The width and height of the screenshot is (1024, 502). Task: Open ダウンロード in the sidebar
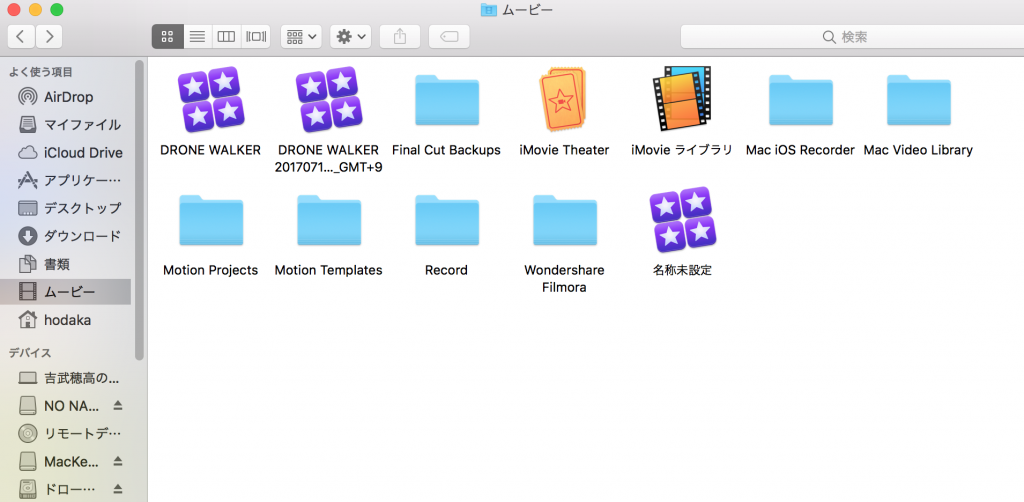pos(65,236)
